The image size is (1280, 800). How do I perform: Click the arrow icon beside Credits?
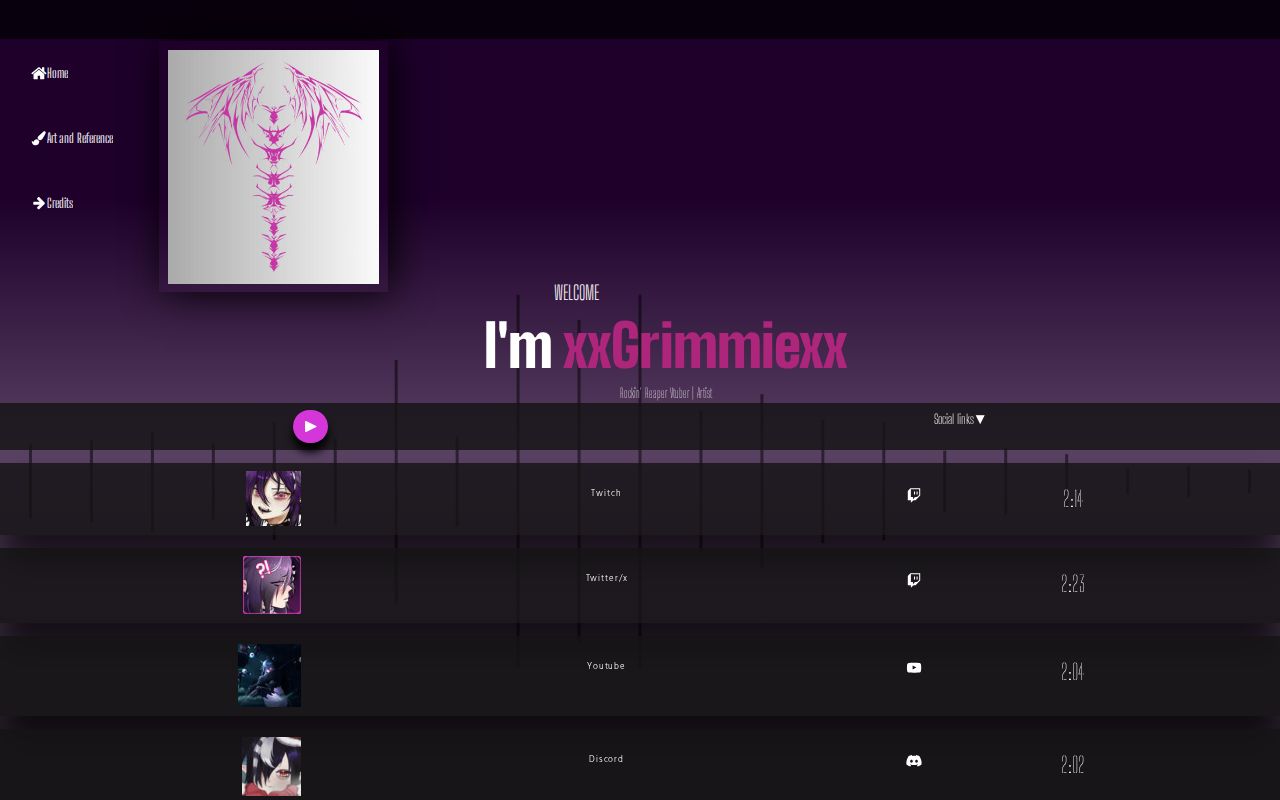pos(38,203)
